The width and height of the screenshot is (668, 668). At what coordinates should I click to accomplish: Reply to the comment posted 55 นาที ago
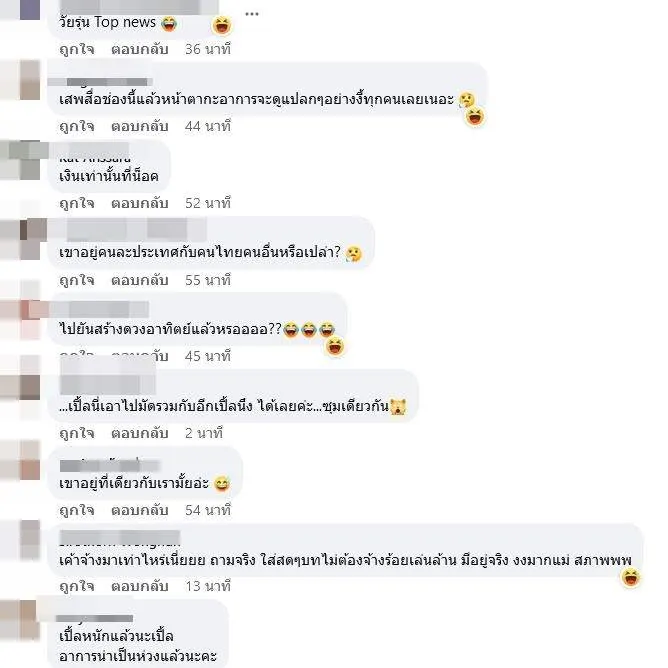pyautogui.click(x=140, y=280)
